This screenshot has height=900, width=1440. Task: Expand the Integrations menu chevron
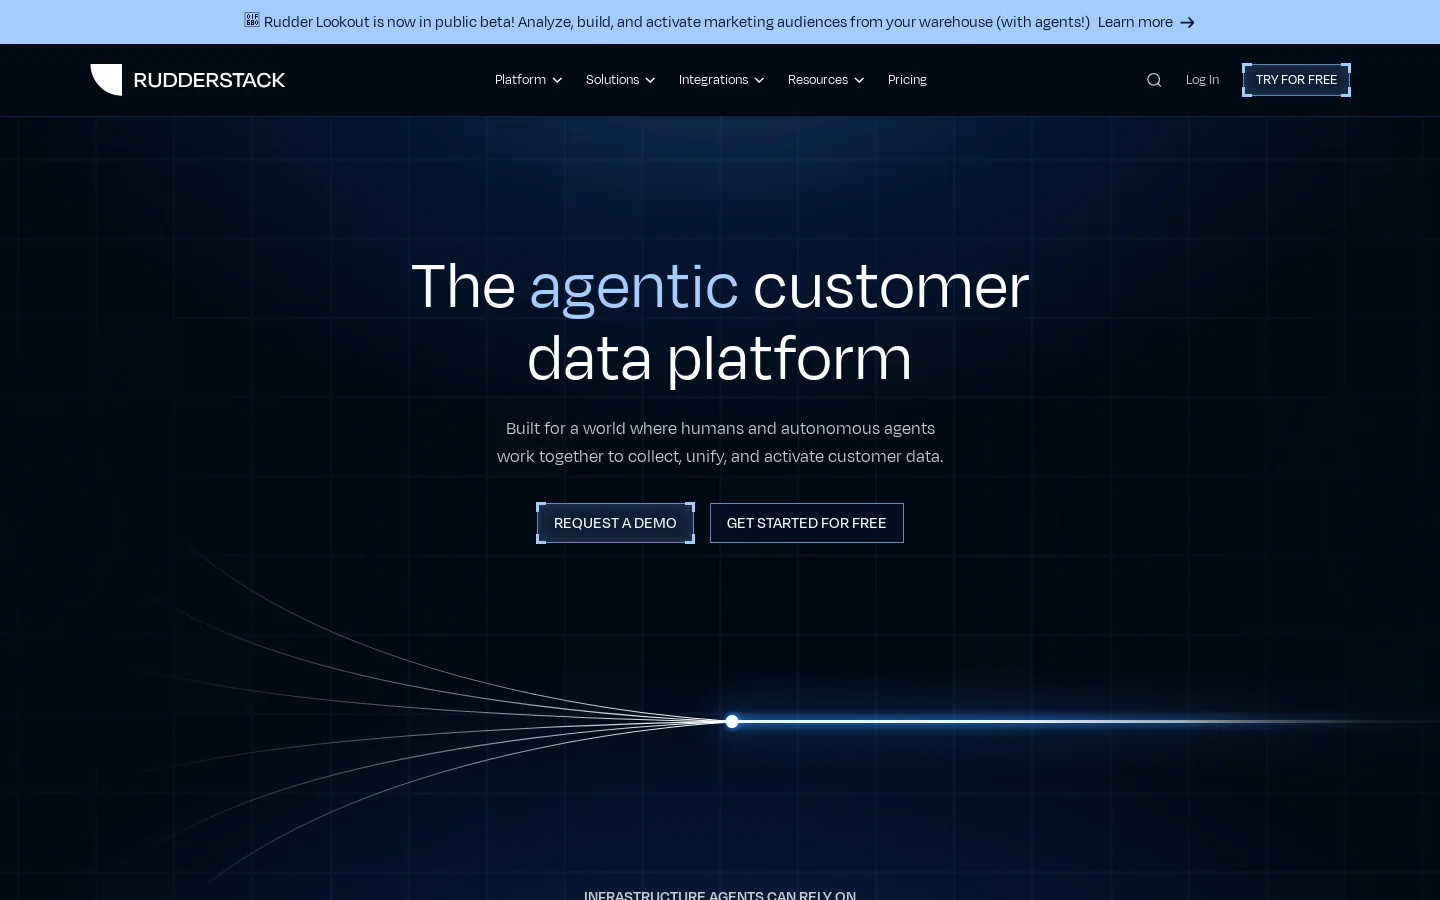[759, 80]
